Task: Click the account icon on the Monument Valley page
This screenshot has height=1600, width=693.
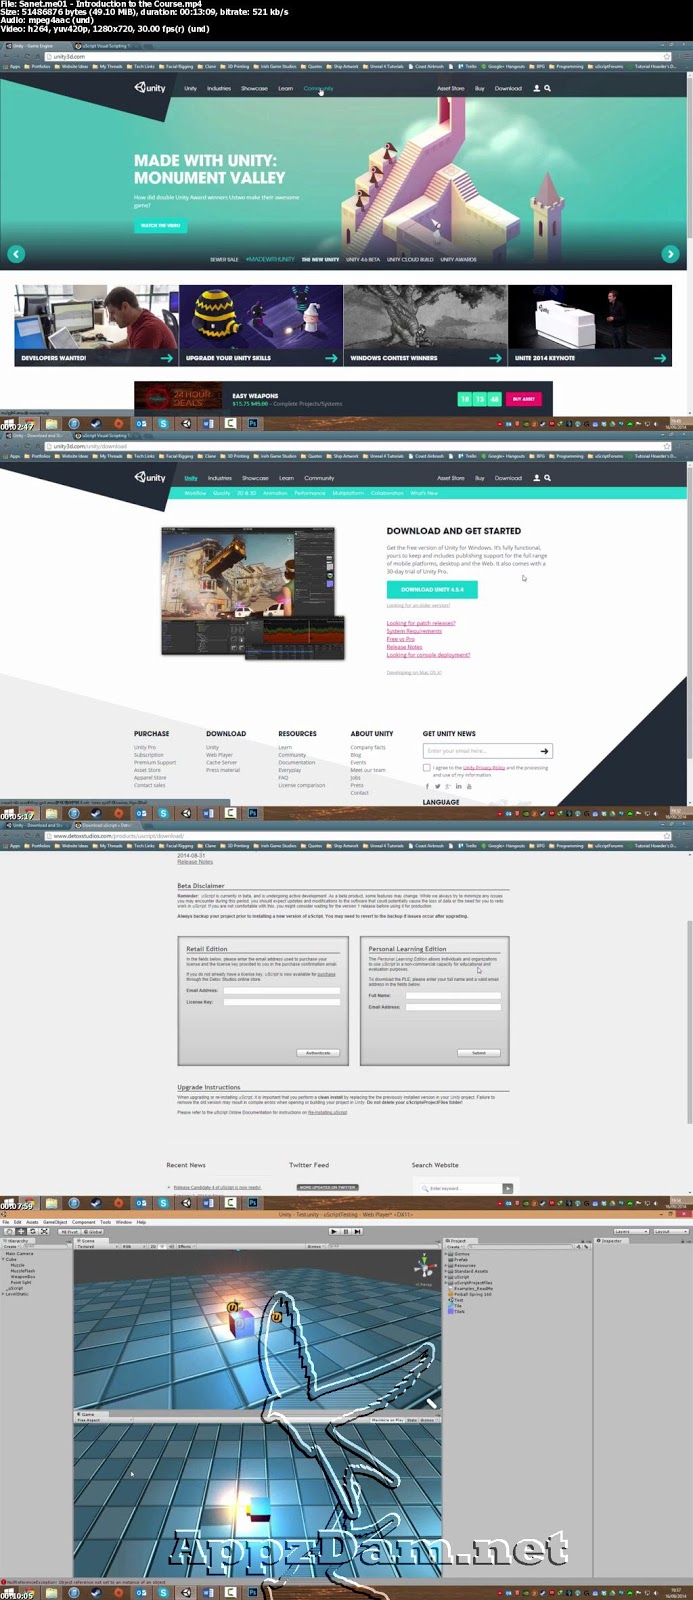Action: coord(536,88)
